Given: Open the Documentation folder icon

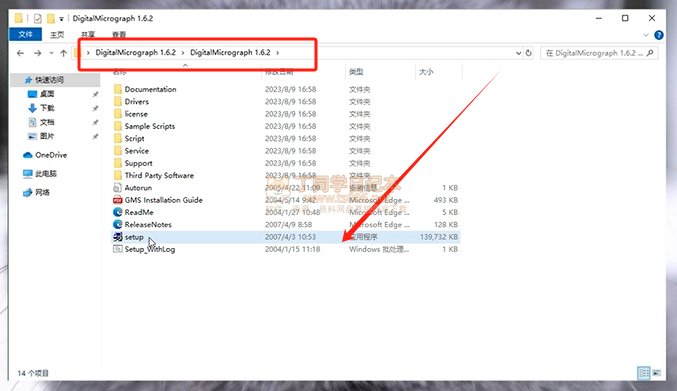Looking at the screenshot, I should click(x=117, y=89).
